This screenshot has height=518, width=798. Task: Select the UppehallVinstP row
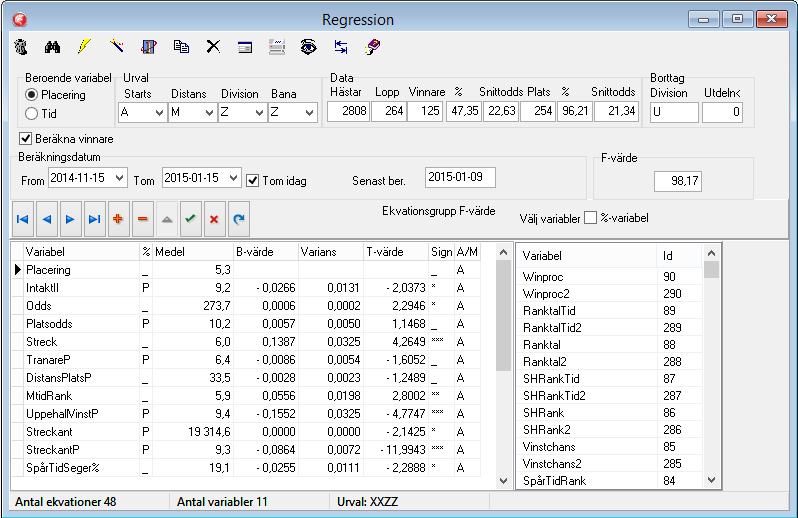[246, 414]
